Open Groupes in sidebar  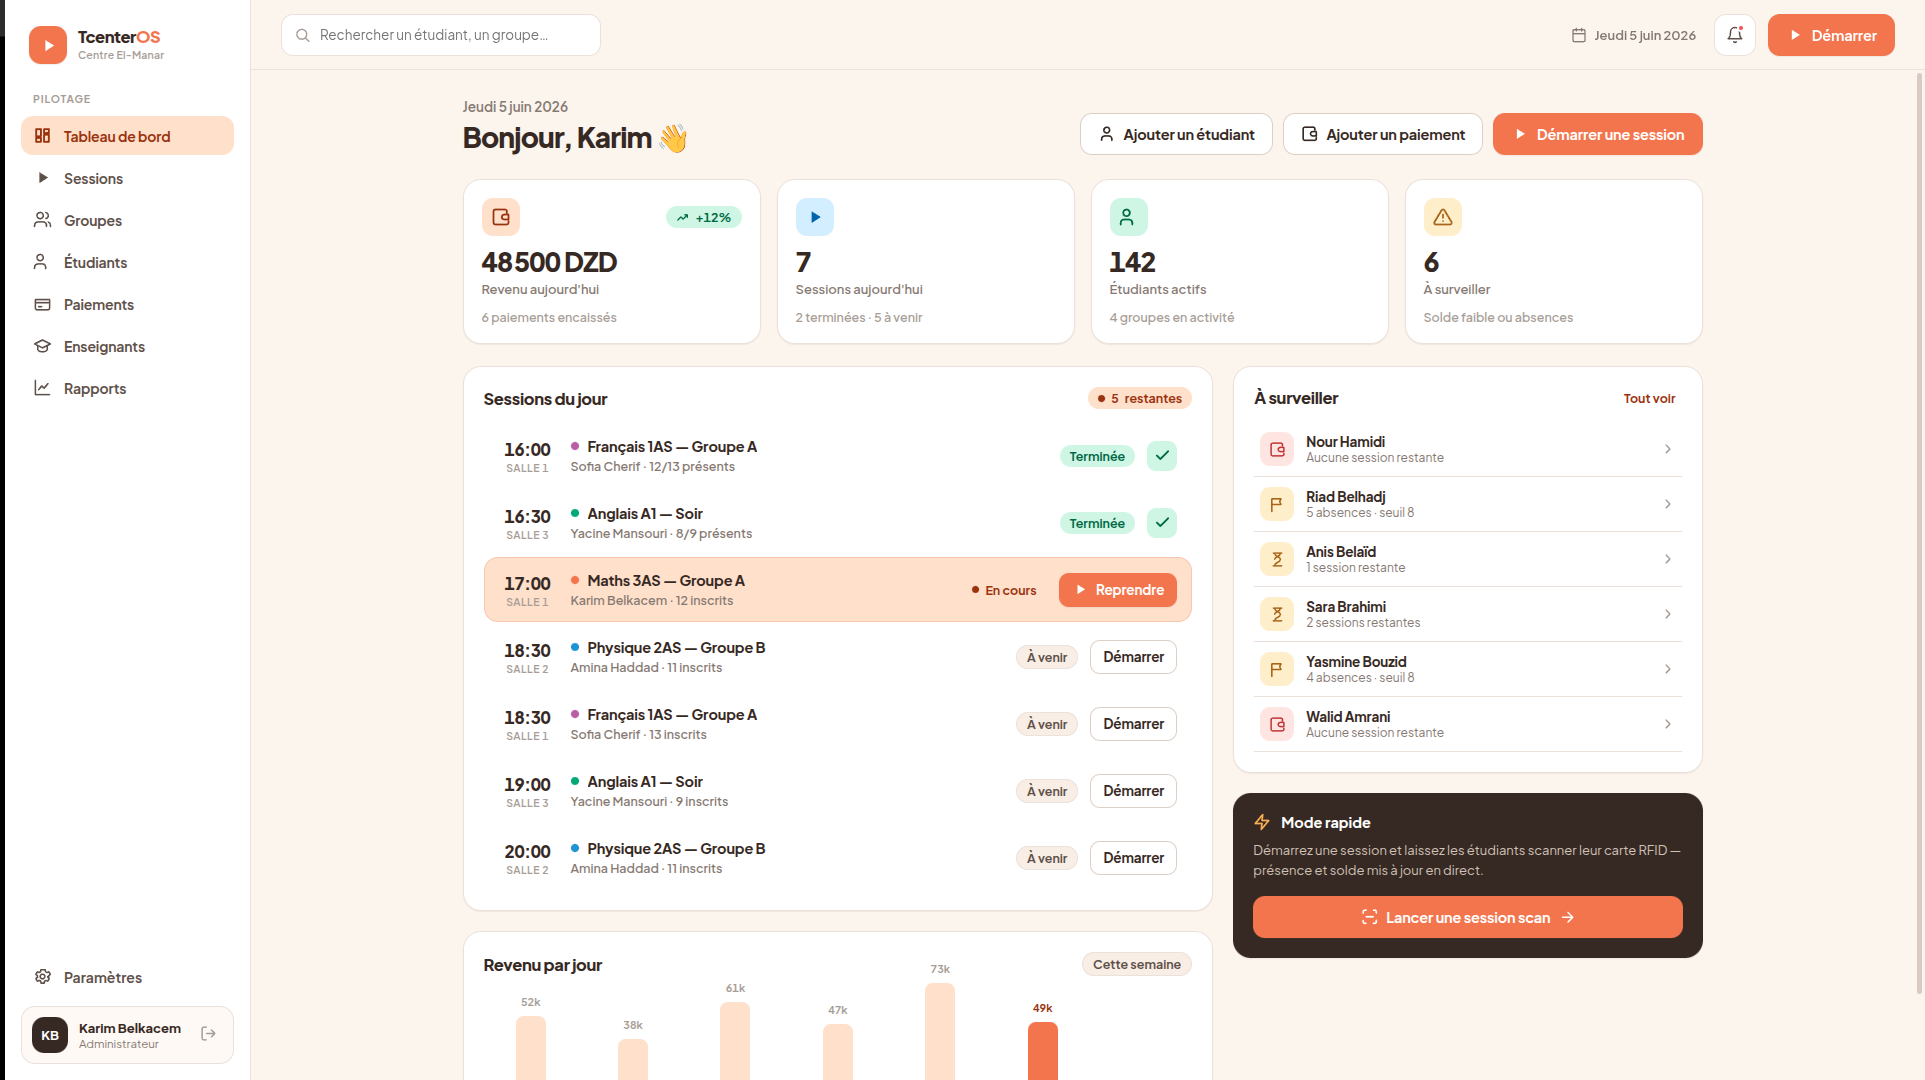tap(127, 220)
